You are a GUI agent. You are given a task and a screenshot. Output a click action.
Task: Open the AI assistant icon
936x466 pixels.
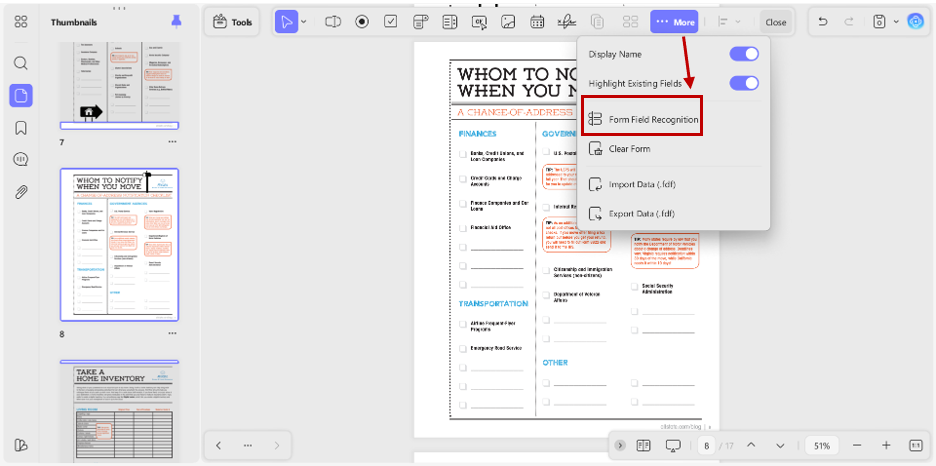tap(915, 22)
